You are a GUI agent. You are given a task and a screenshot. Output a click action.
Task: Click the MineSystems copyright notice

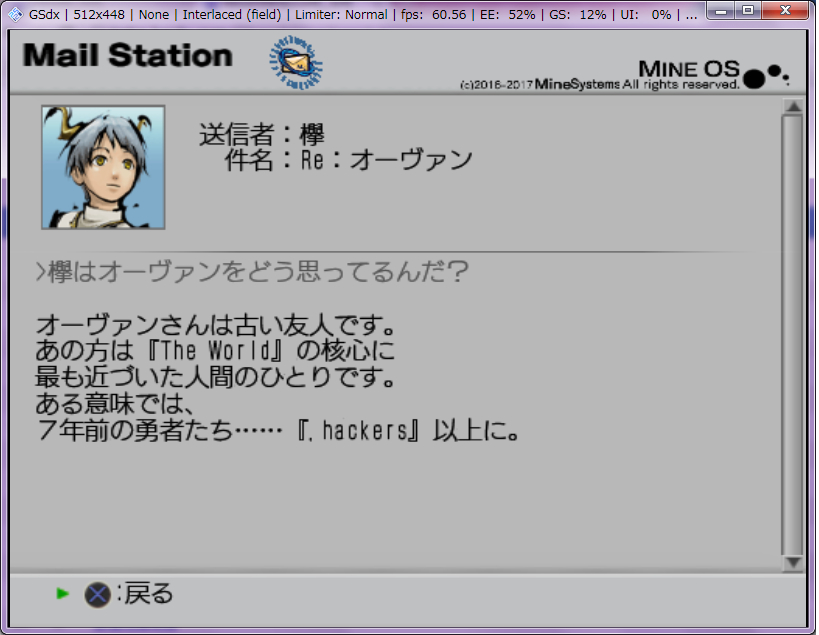pyautogui.click(x=600, y=84)
